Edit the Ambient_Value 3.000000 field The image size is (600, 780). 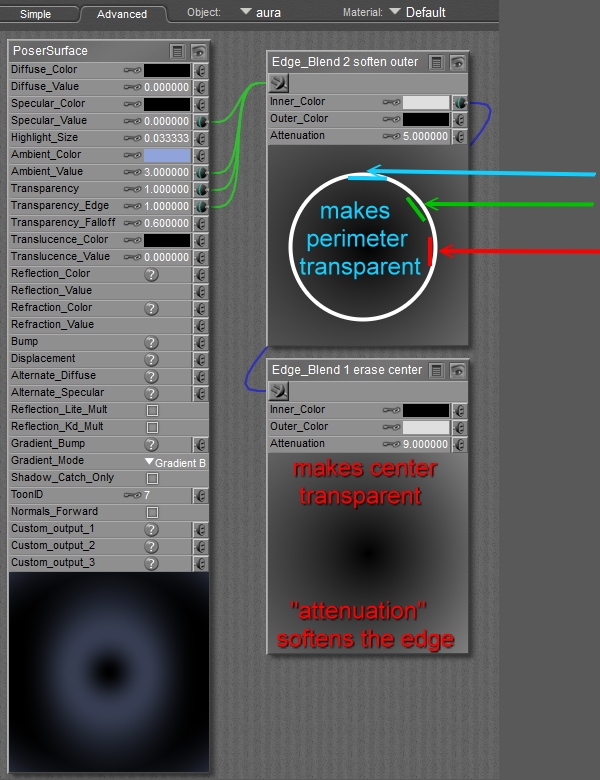[167, 173]
